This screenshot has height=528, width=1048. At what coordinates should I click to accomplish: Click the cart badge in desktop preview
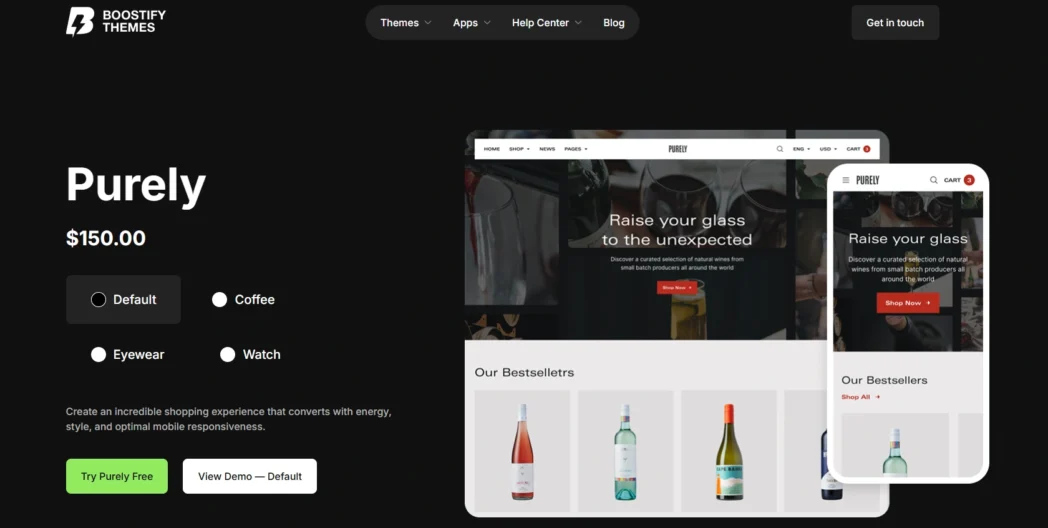(866, 149)
